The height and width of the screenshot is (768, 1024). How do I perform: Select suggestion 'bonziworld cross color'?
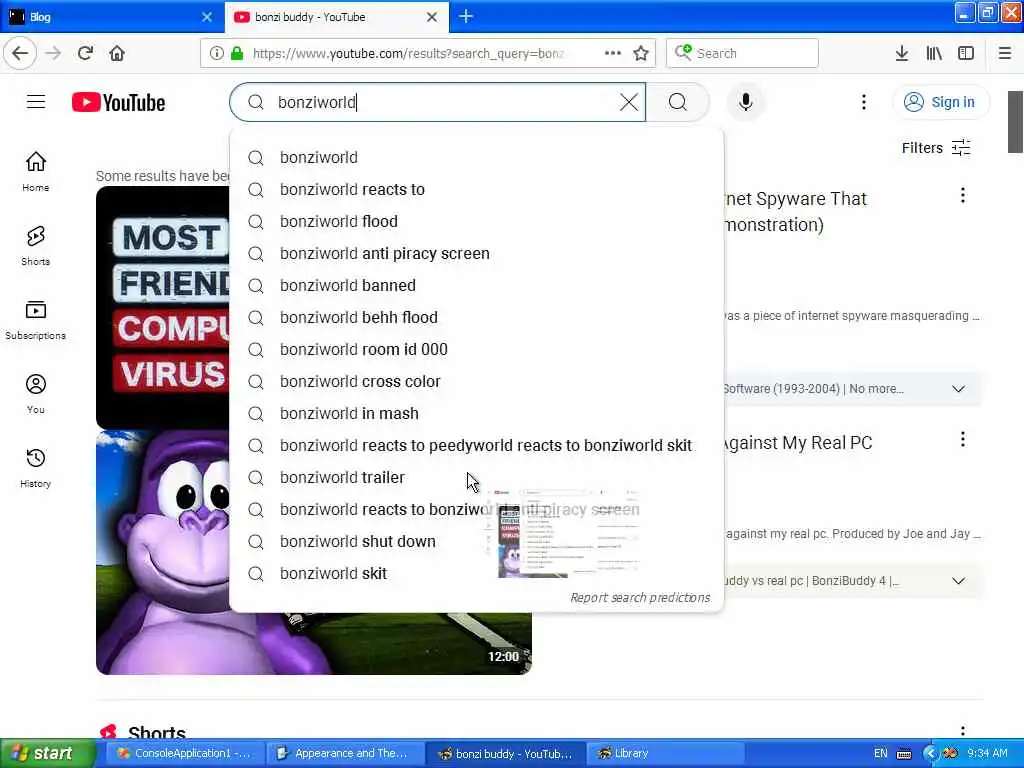pyautogui.click(x=477, y=381)
